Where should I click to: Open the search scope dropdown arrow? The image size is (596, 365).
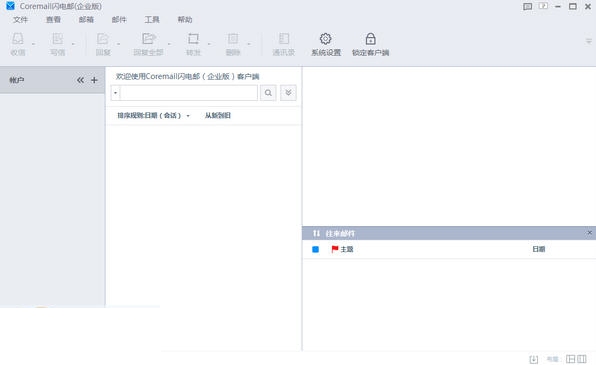coord(116,93)
